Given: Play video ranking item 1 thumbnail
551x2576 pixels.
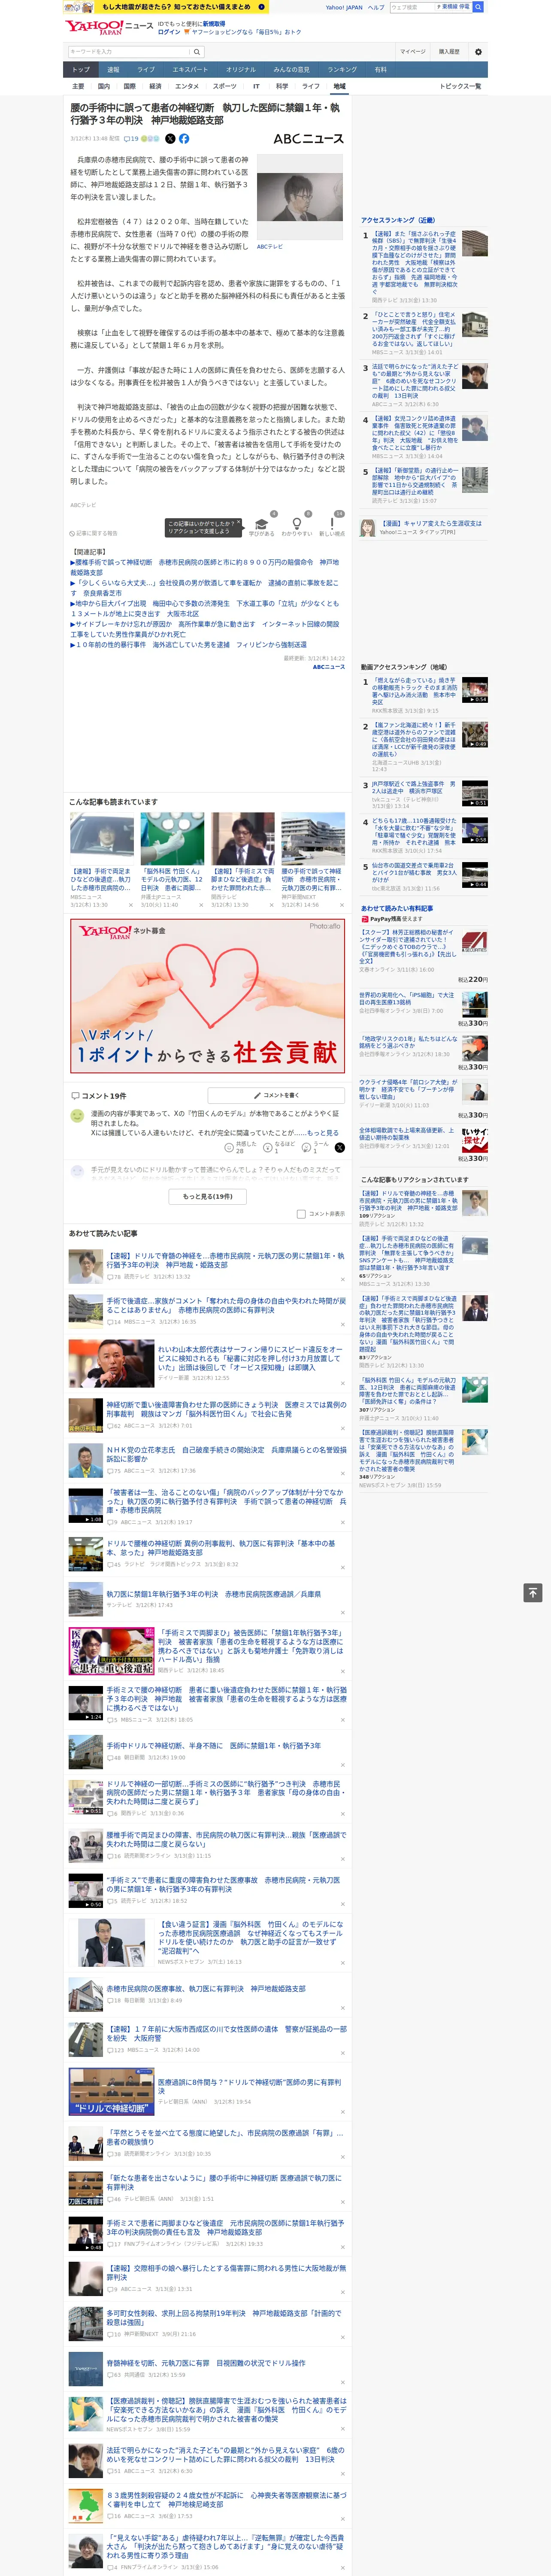Looking at the screenshot, I should point(475,690).
